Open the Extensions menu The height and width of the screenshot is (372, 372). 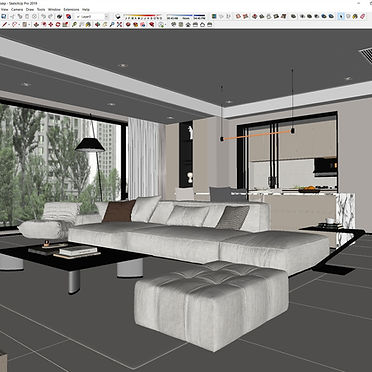[x=71, y=9]
